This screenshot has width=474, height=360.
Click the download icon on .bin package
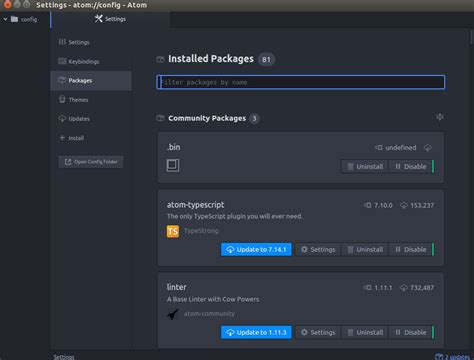point(428,148)
